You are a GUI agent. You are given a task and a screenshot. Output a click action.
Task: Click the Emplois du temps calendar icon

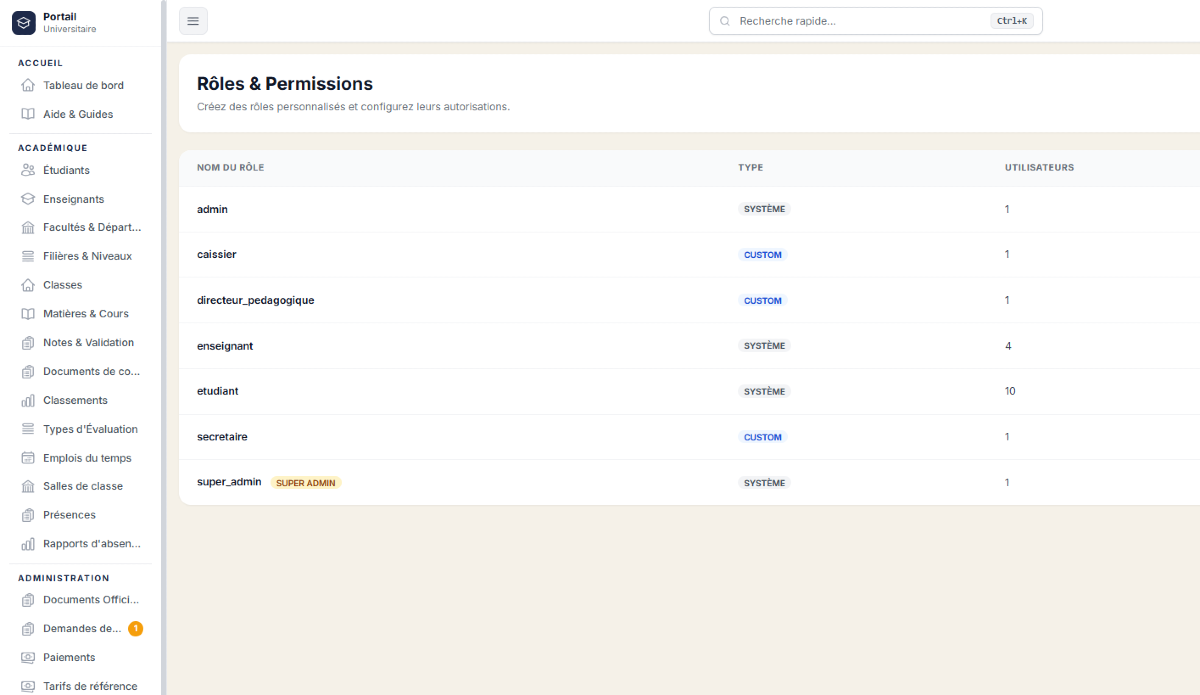[28, 458]
